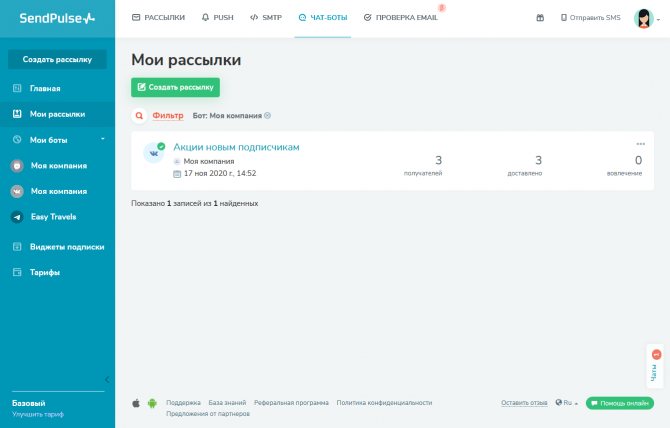670x428 pixels.
Task: Go to the SMTP tab
Action: (266, 18)
